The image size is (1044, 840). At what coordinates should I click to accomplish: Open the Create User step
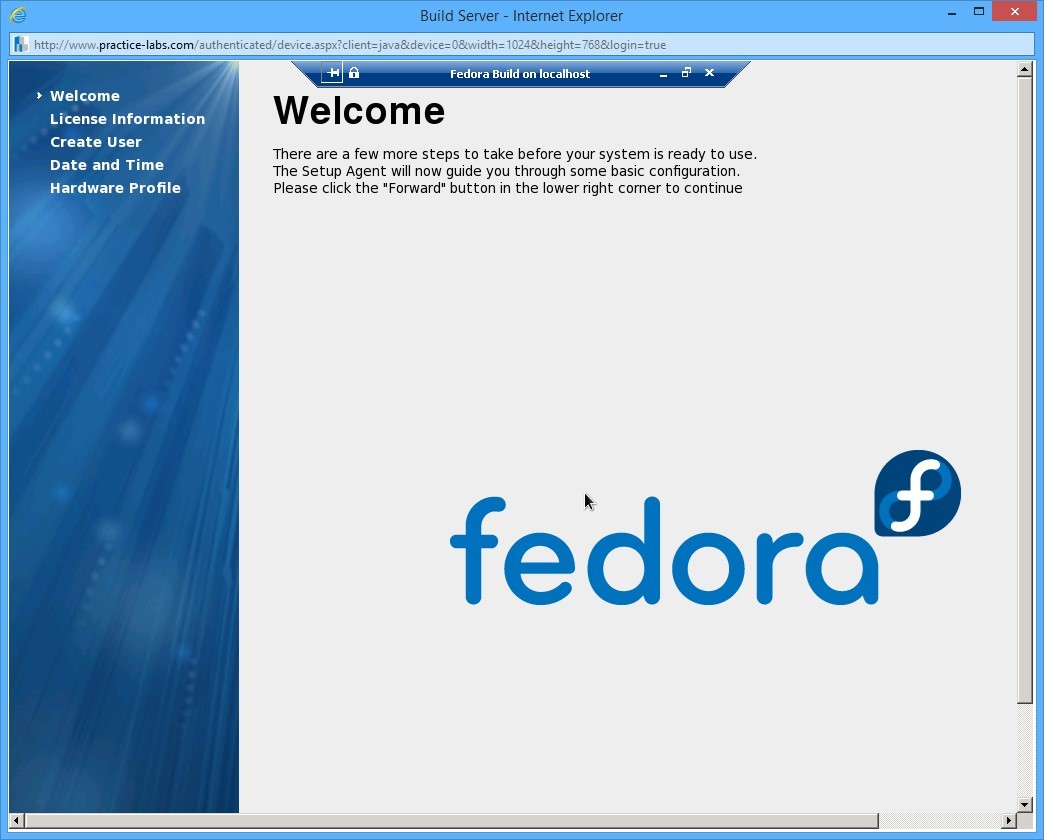click(96, 142)
